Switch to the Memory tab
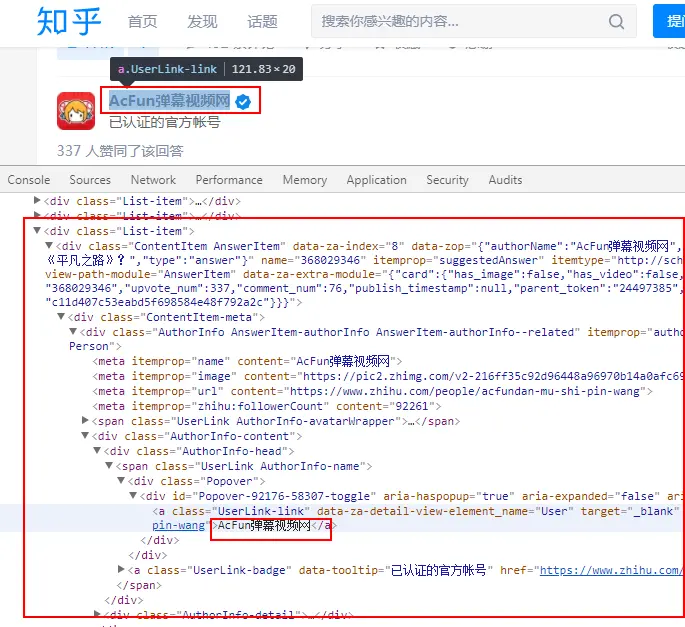The image size is (685, 627). (x=305, y=180)
